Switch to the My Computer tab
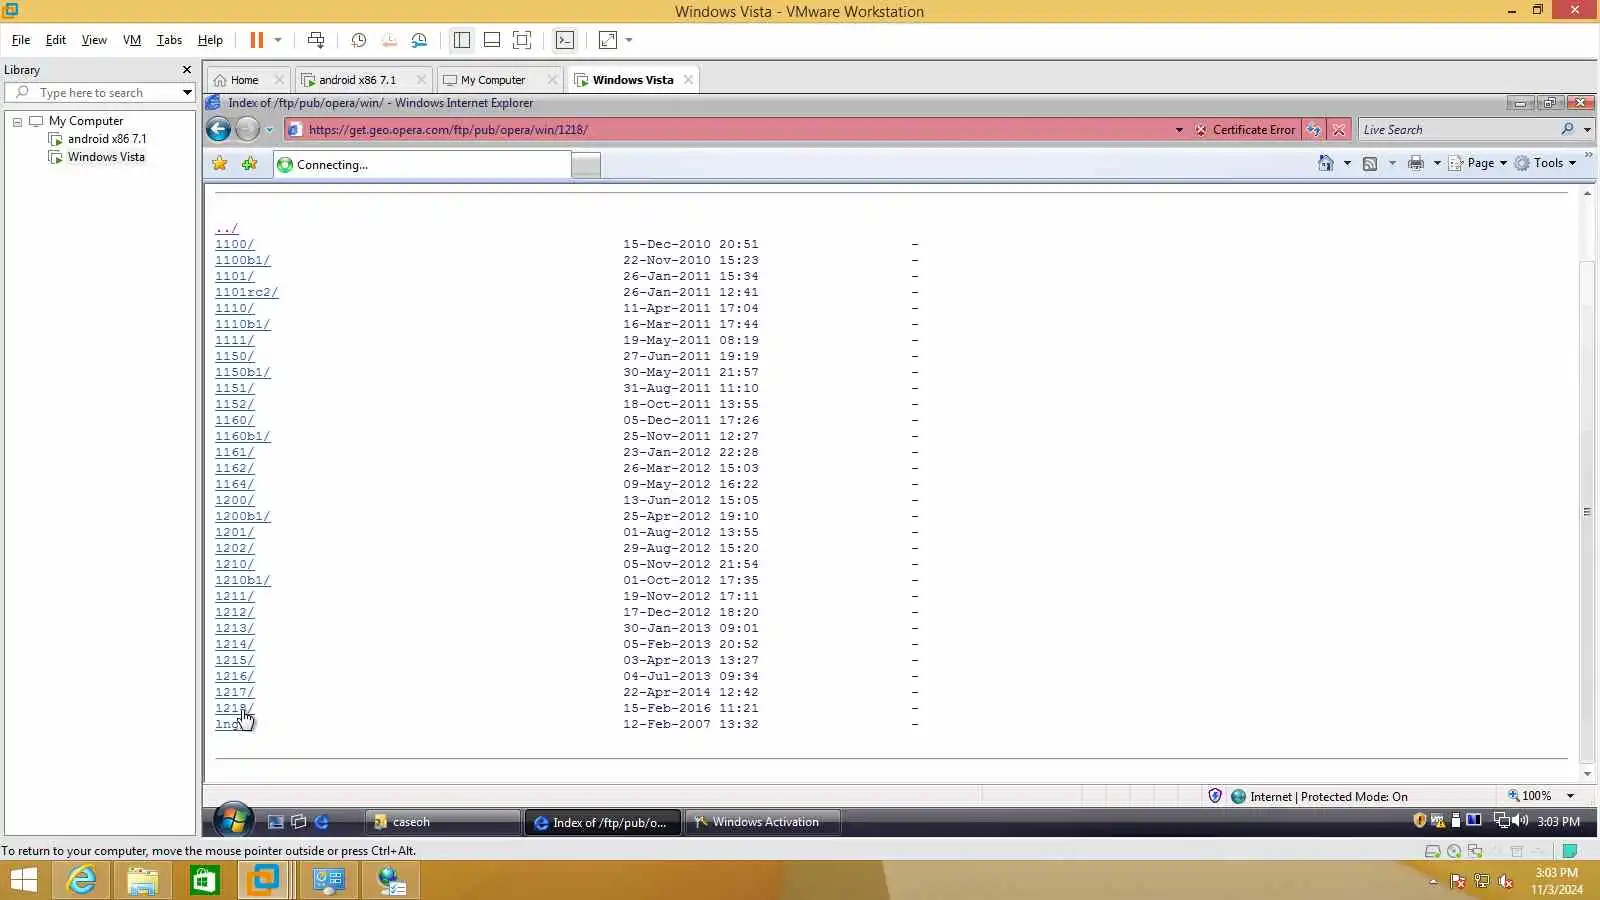The width and height of the screenshot is (1600, 900). (x=493, y=80)
